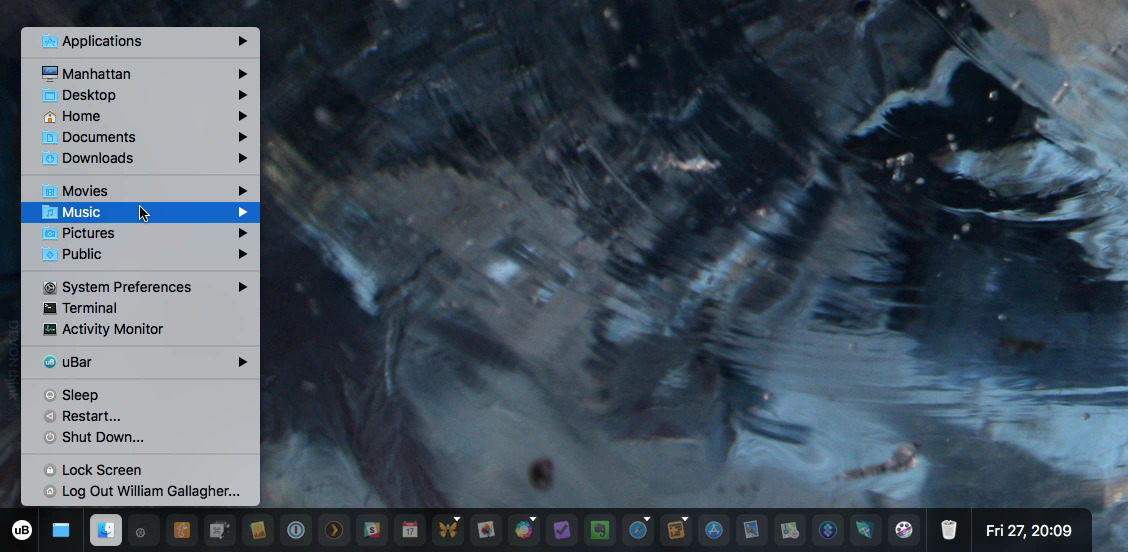Launch the colorful film reel app icon
Screen dimensions: 1128x552
pos(904,530)
